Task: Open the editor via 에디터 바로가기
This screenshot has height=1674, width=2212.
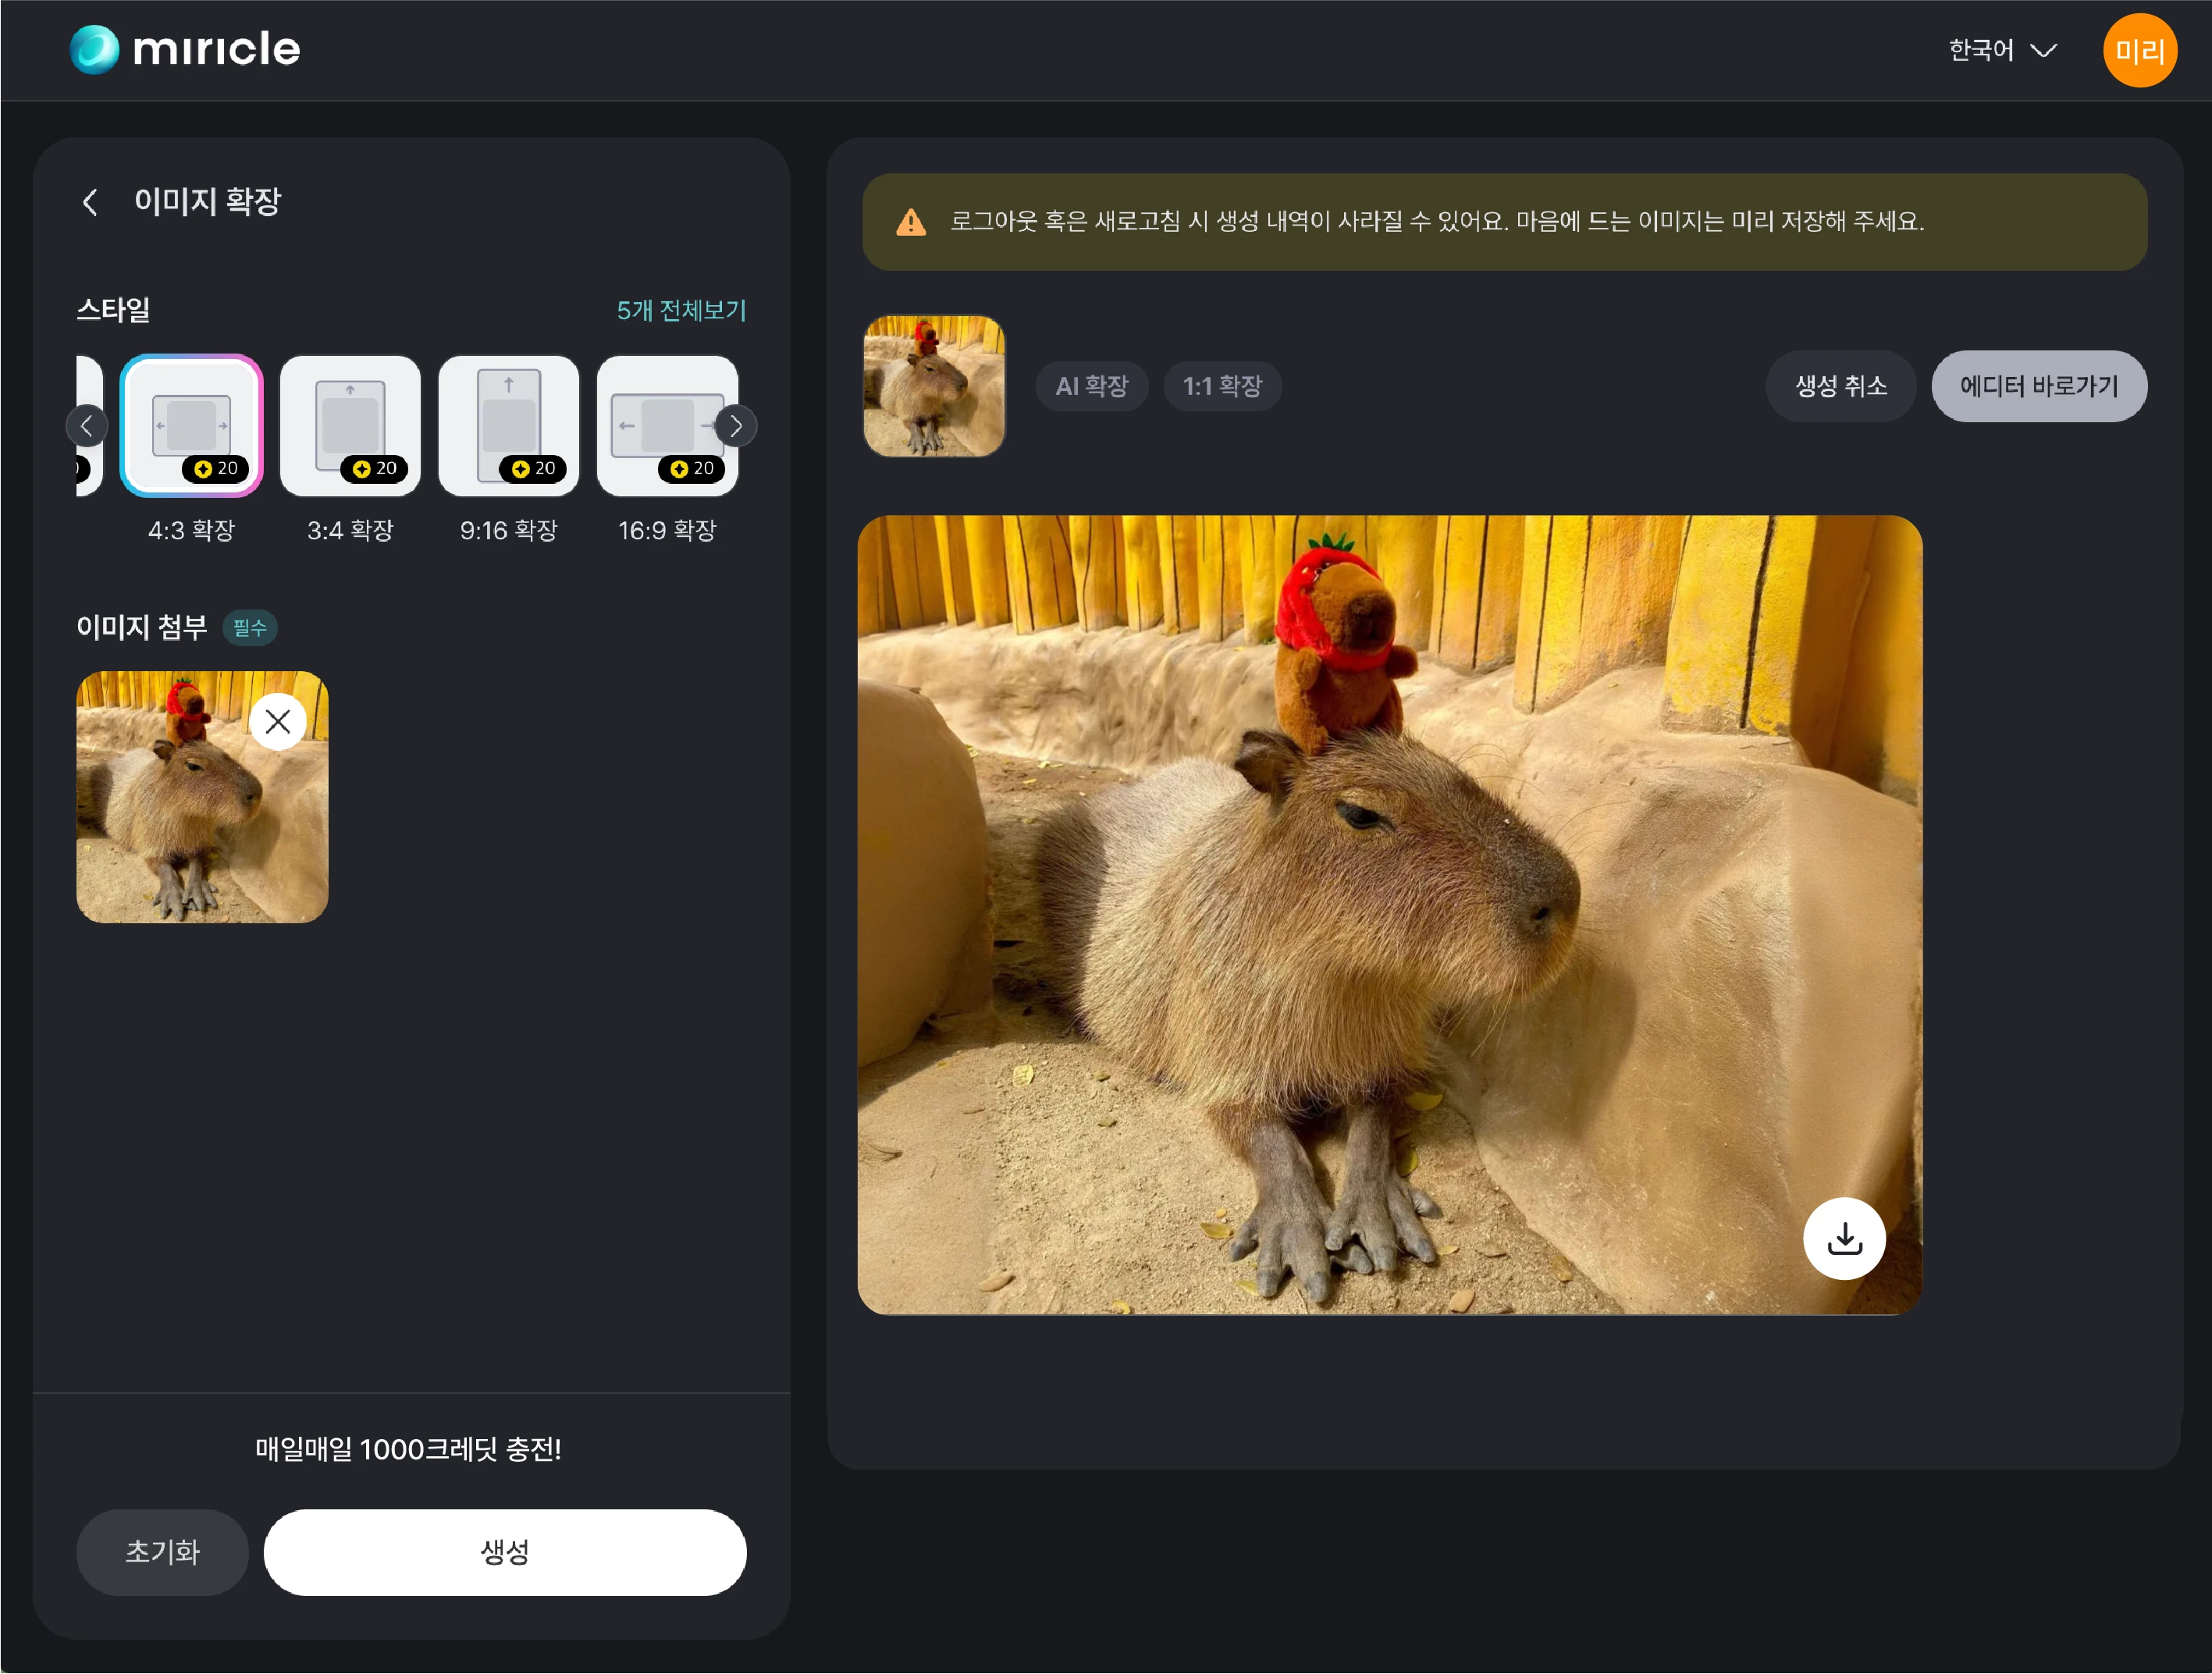Action: 2038,386
